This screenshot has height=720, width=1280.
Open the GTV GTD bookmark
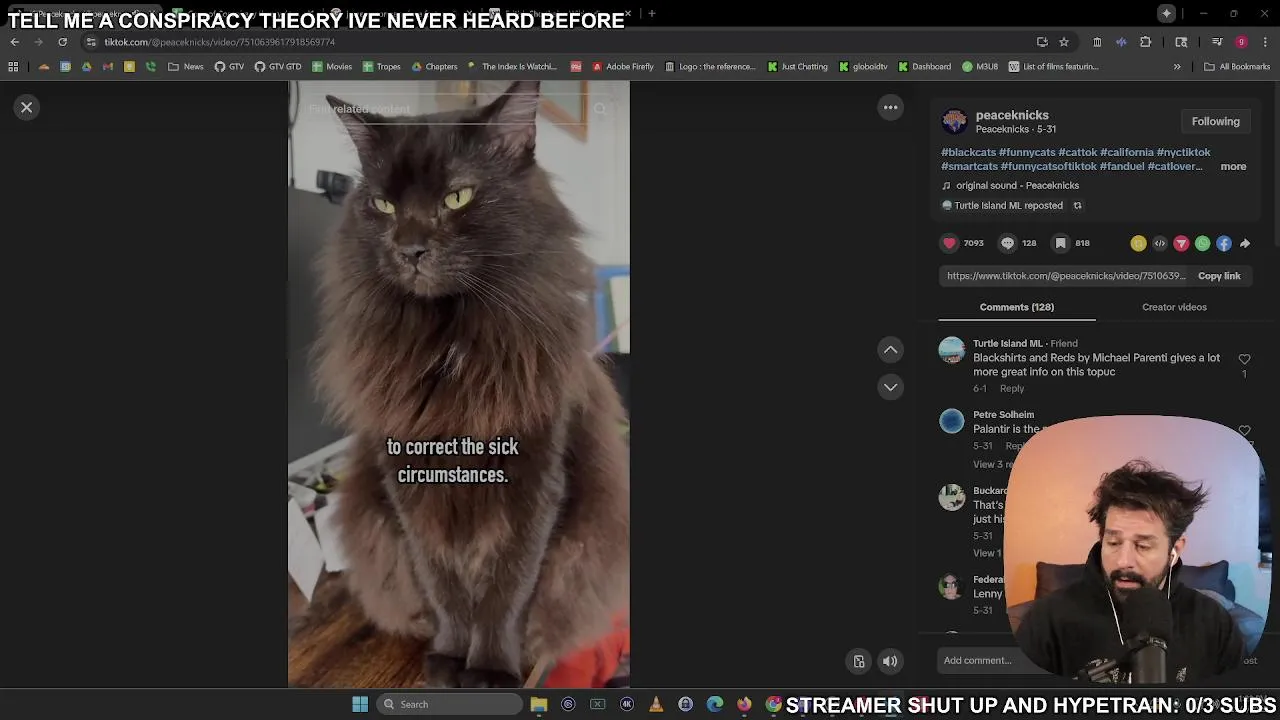[x=278, y=67]
